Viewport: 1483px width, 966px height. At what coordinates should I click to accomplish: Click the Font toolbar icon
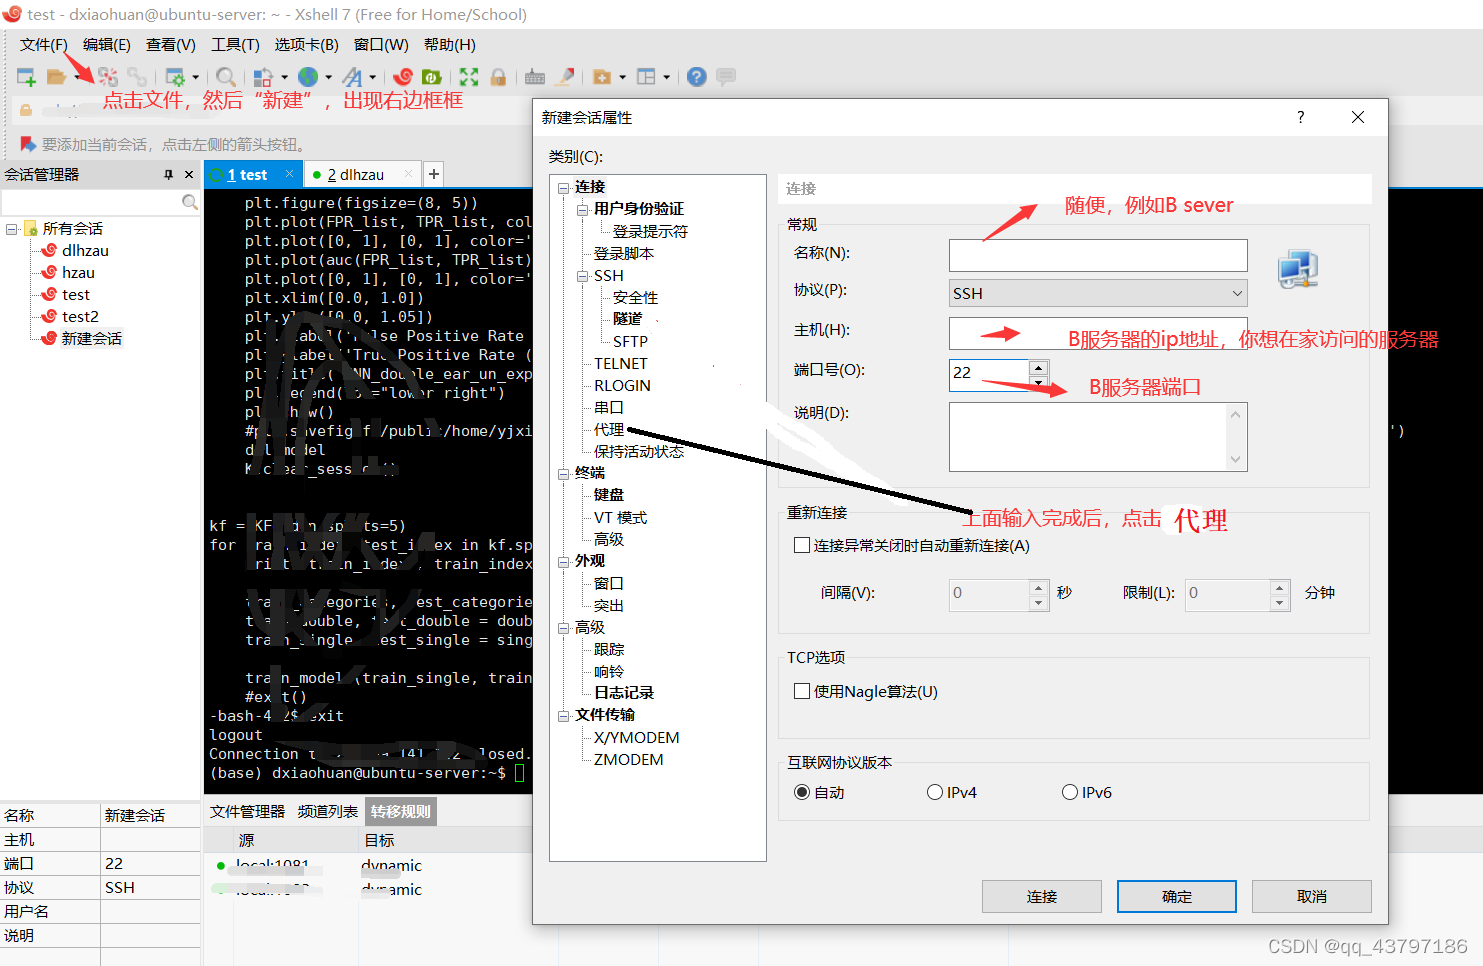[x=352, y=77]
